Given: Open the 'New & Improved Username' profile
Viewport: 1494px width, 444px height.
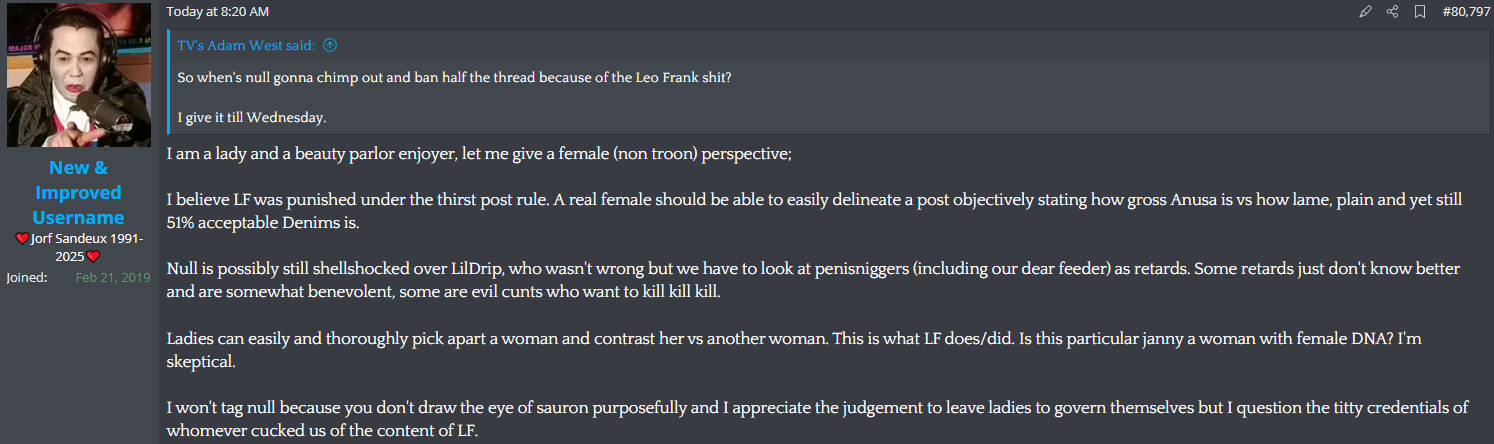Looking at the screenshot, I should click(x=78, y=192).
